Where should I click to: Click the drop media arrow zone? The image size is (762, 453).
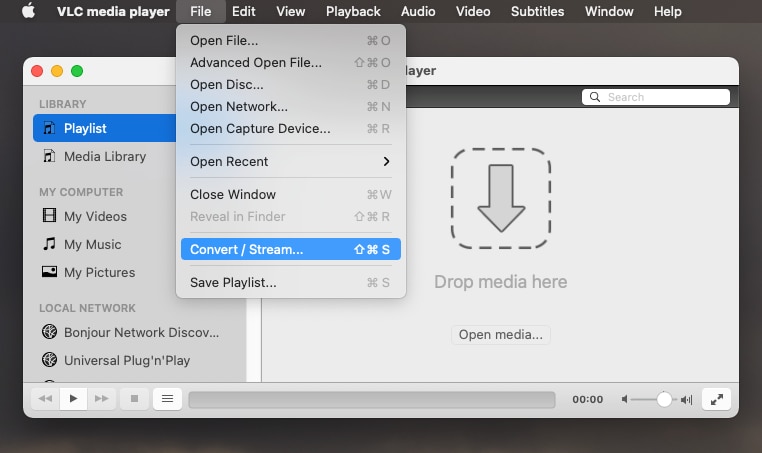coord(501,198)
